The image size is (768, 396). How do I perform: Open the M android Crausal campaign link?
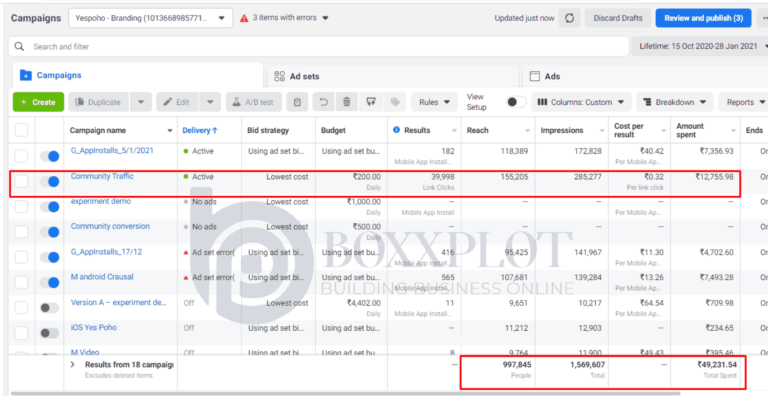point(102,277)
